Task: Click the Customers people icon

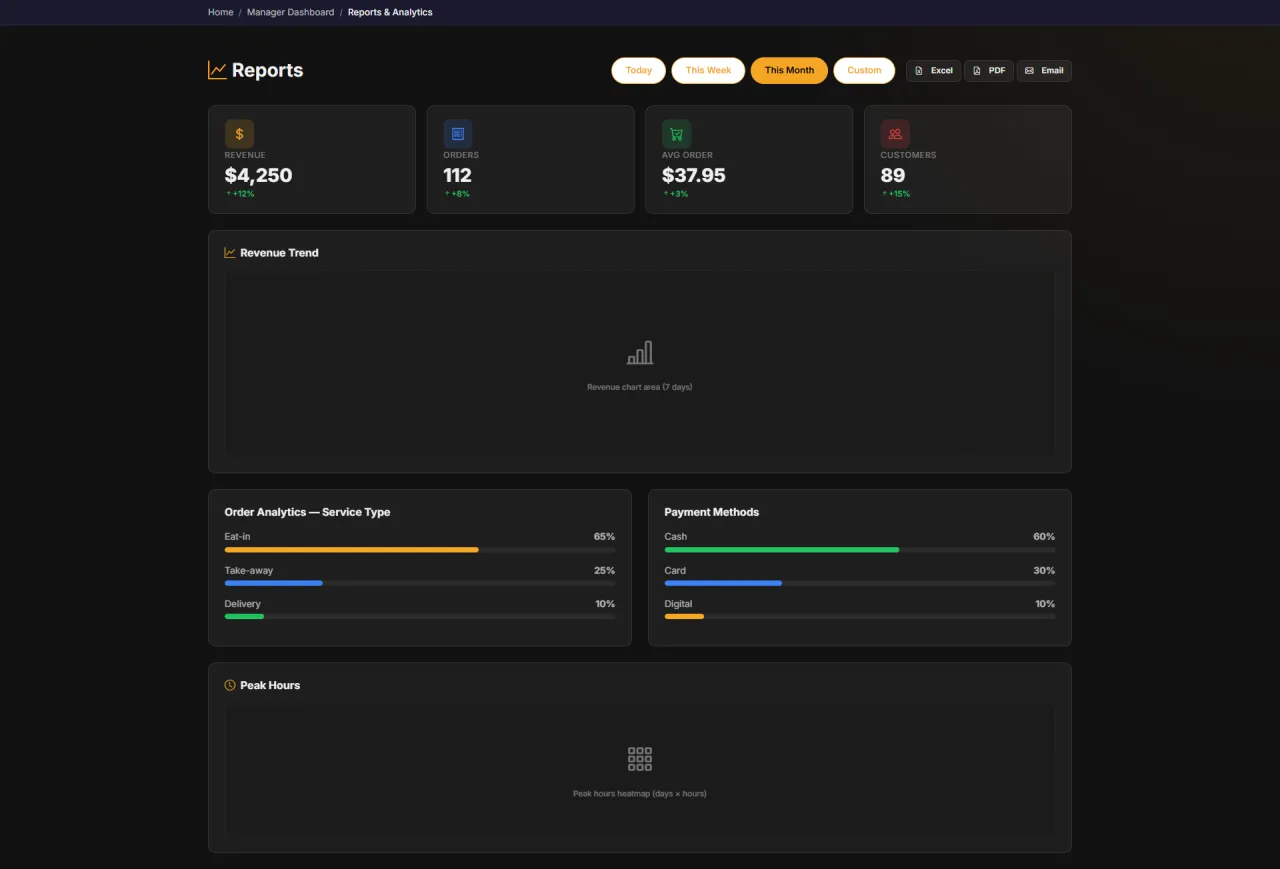Action: [x=895, y=134]
